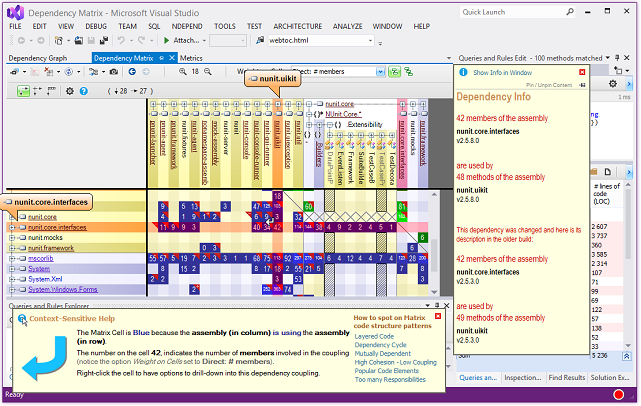Open the Too many Responsibilities link

[390, 379]
